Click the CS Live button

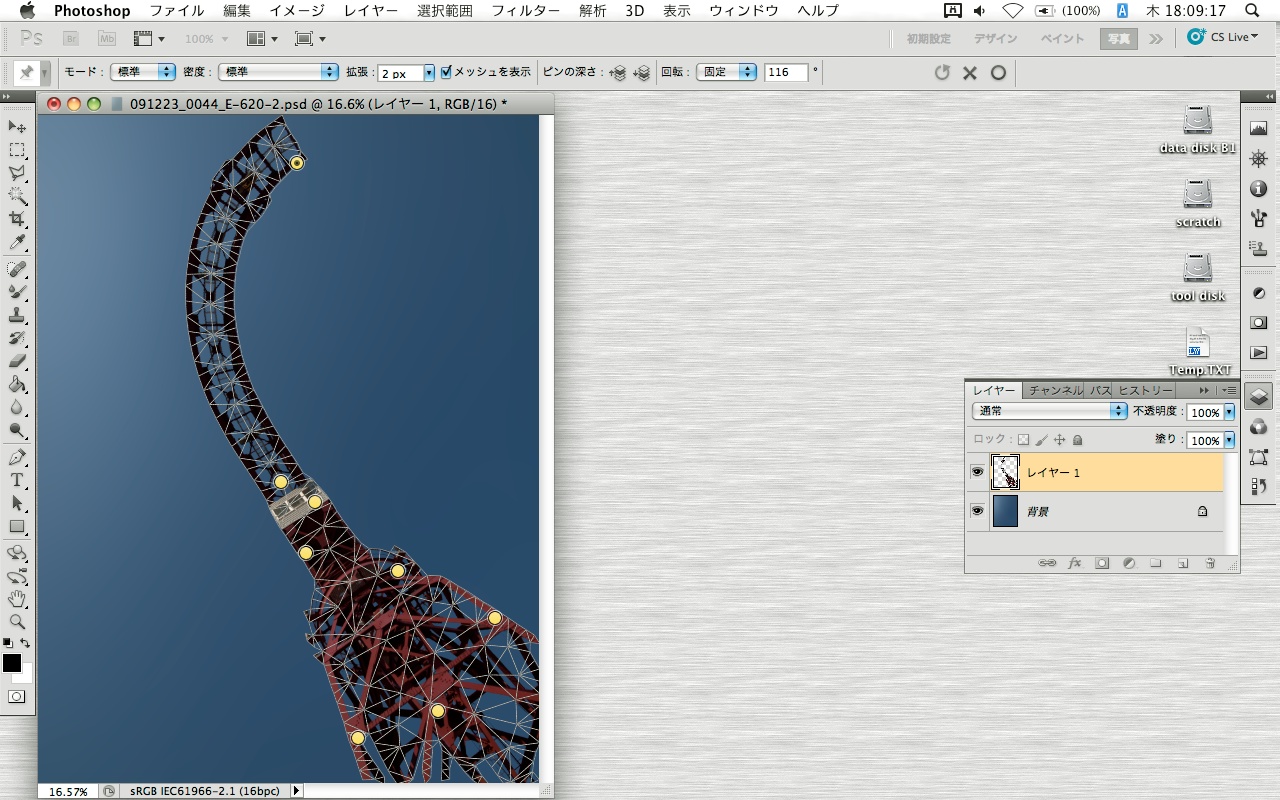point(1223,37)
